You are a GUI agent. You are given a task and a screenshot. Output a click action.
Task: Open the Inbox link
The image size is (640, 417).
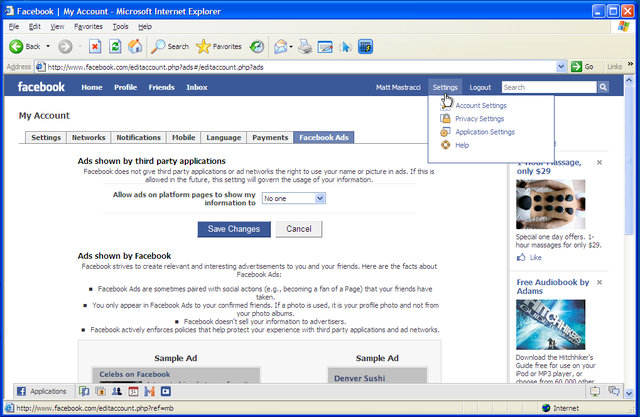coord(197,87)
